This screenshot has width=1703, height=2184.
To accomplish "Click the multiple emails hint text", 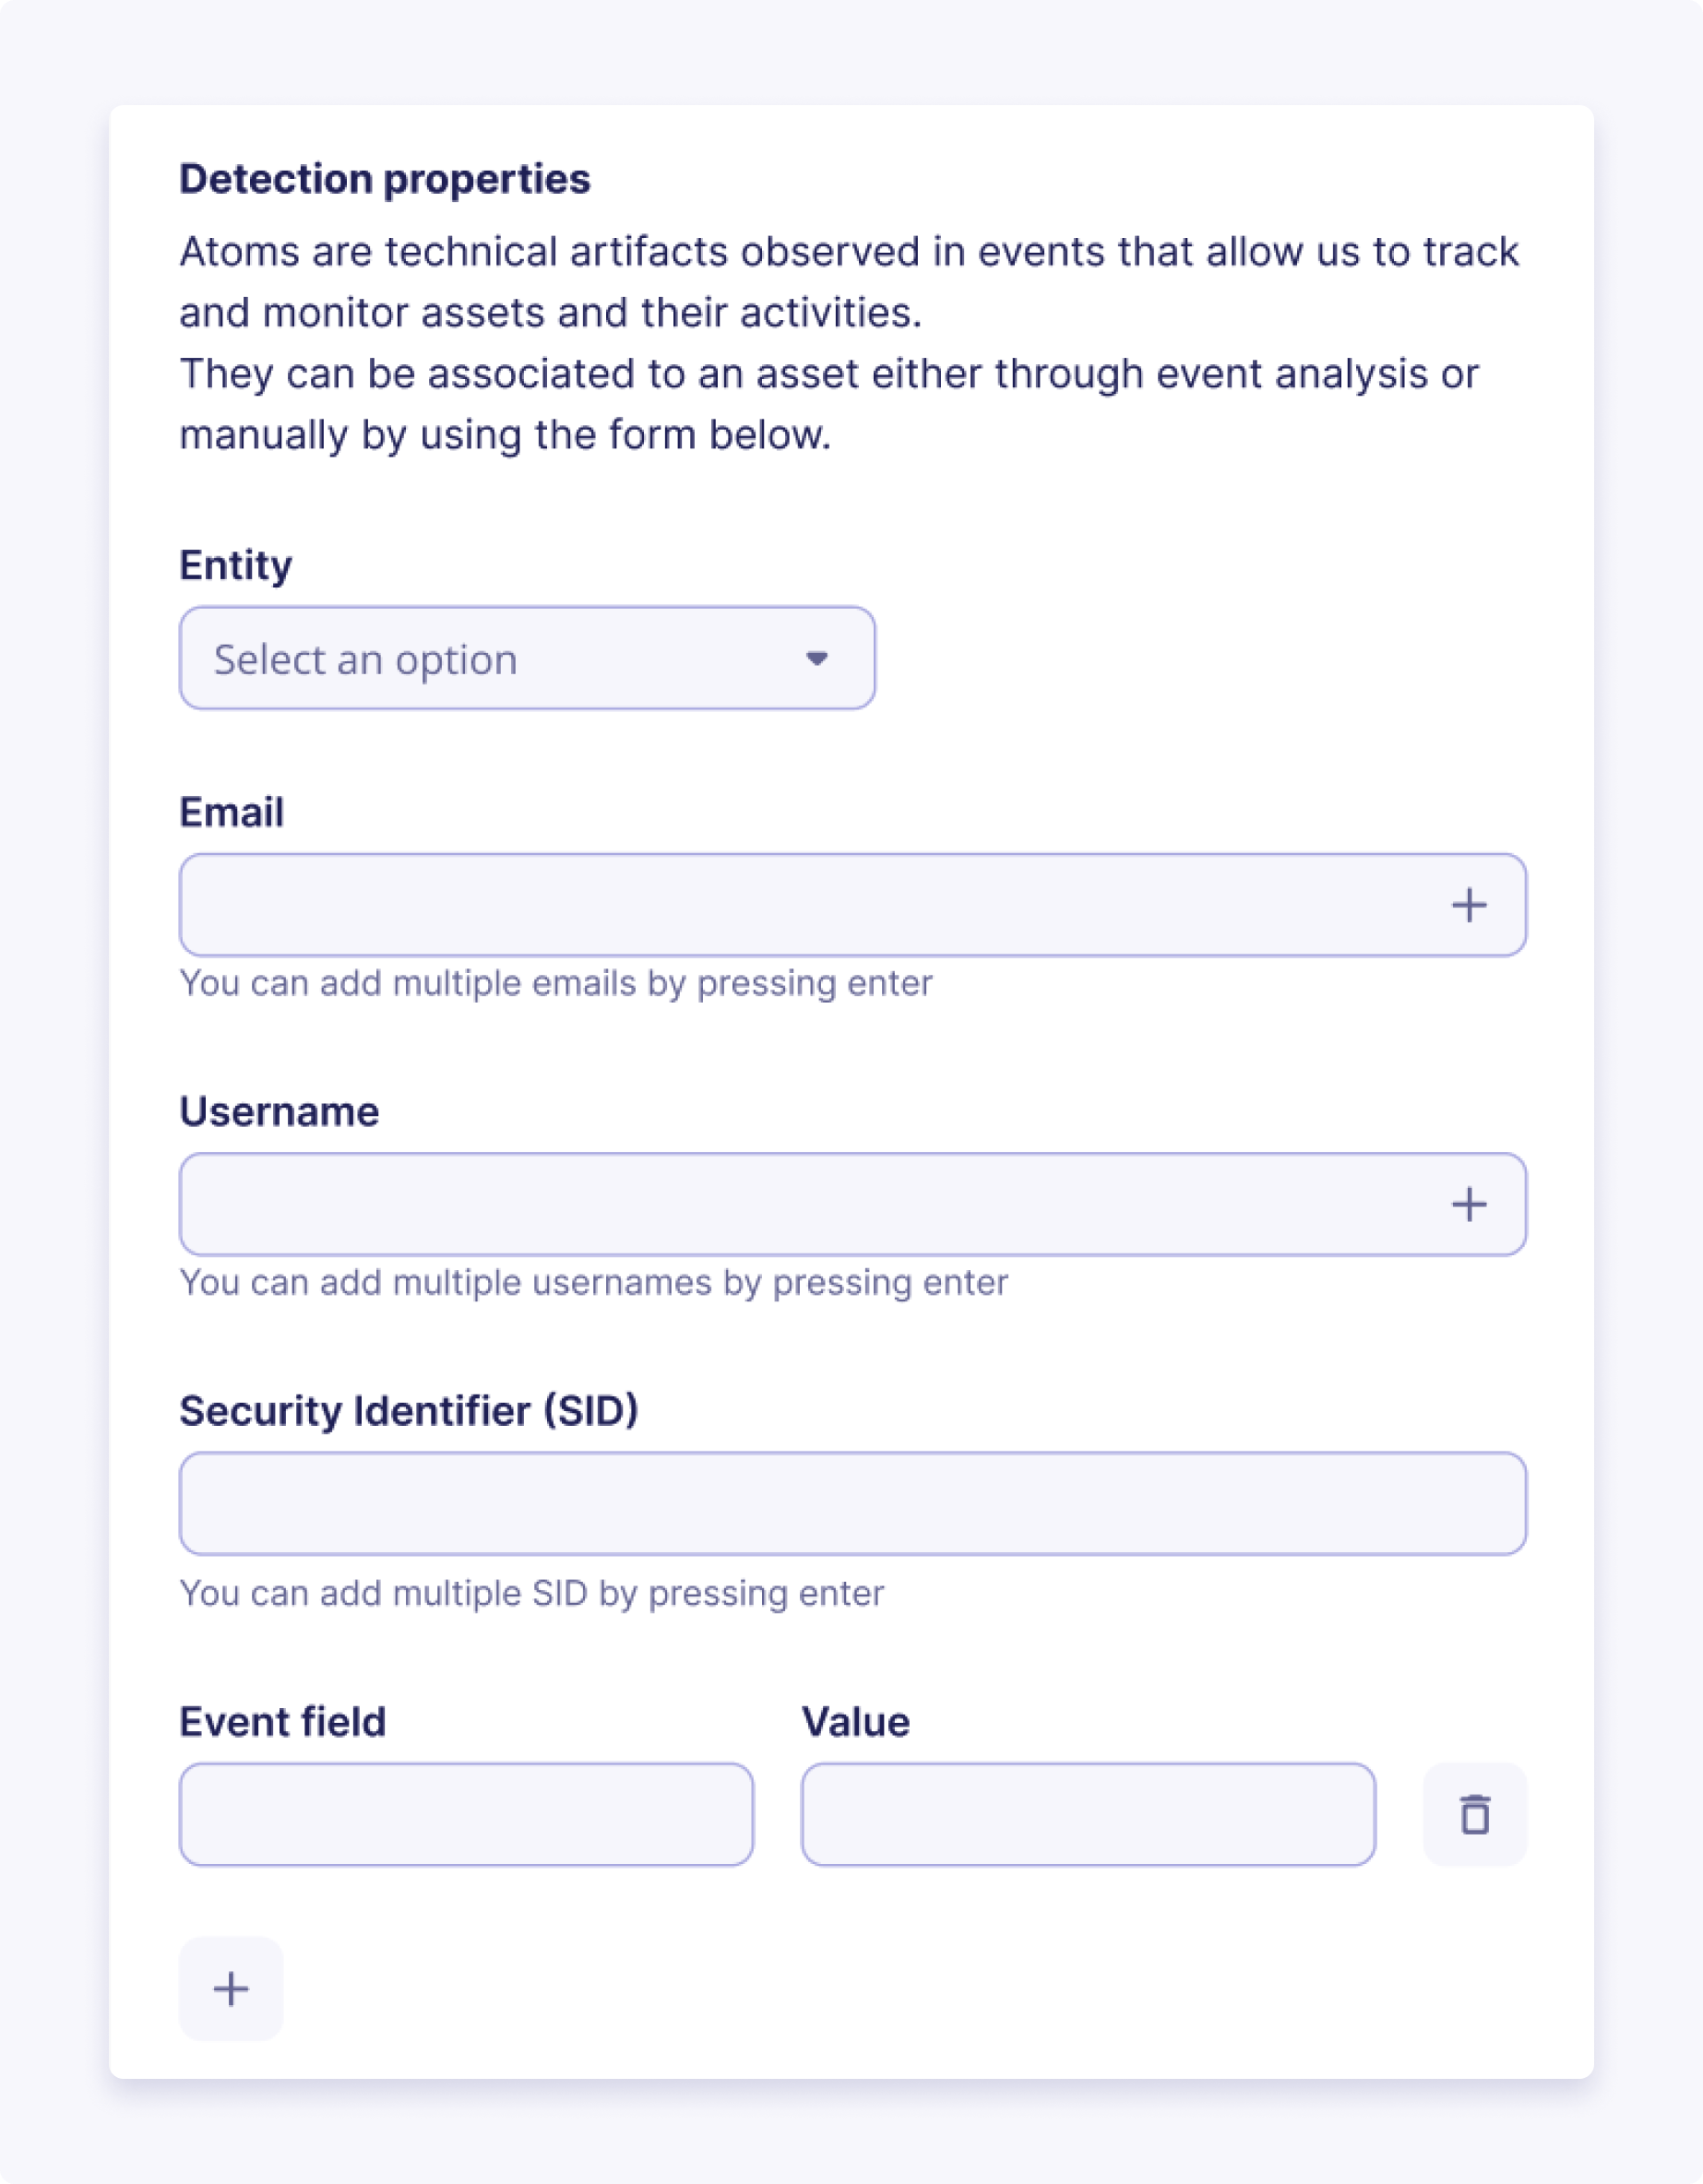I will pyautogui.click(x=556, y=983).
